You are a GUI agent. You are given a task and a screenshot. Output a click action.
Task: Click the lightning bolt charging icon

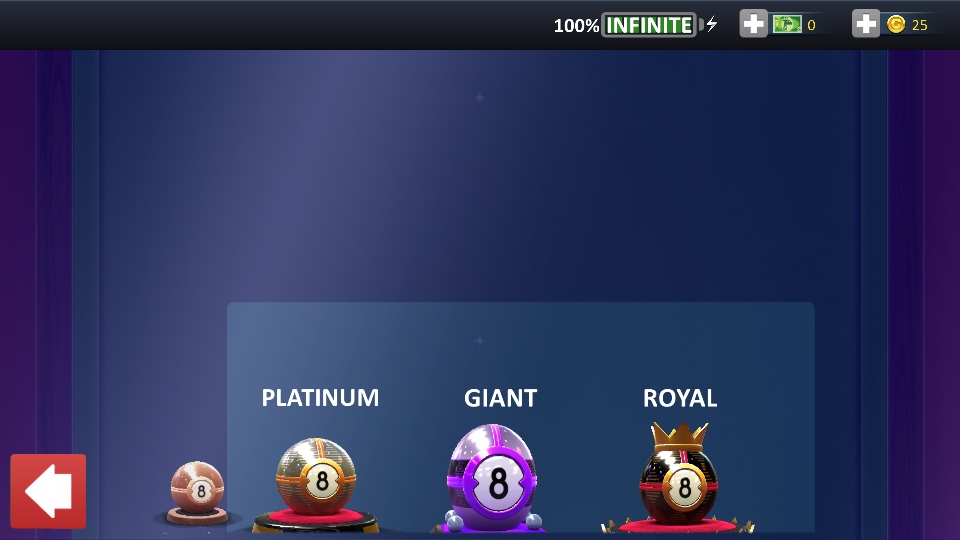711,24
